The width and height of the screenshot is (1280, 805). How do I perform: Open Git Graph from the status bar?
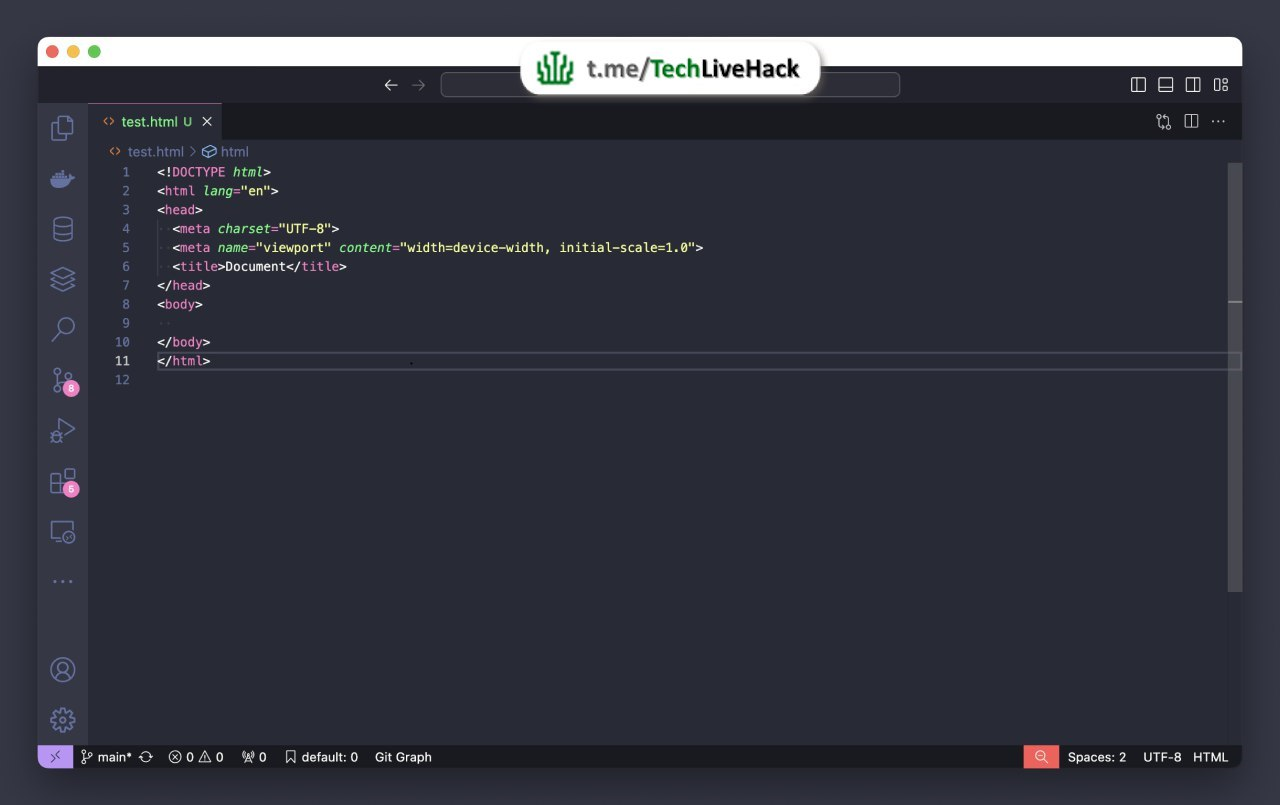click(x=403, y=757)
